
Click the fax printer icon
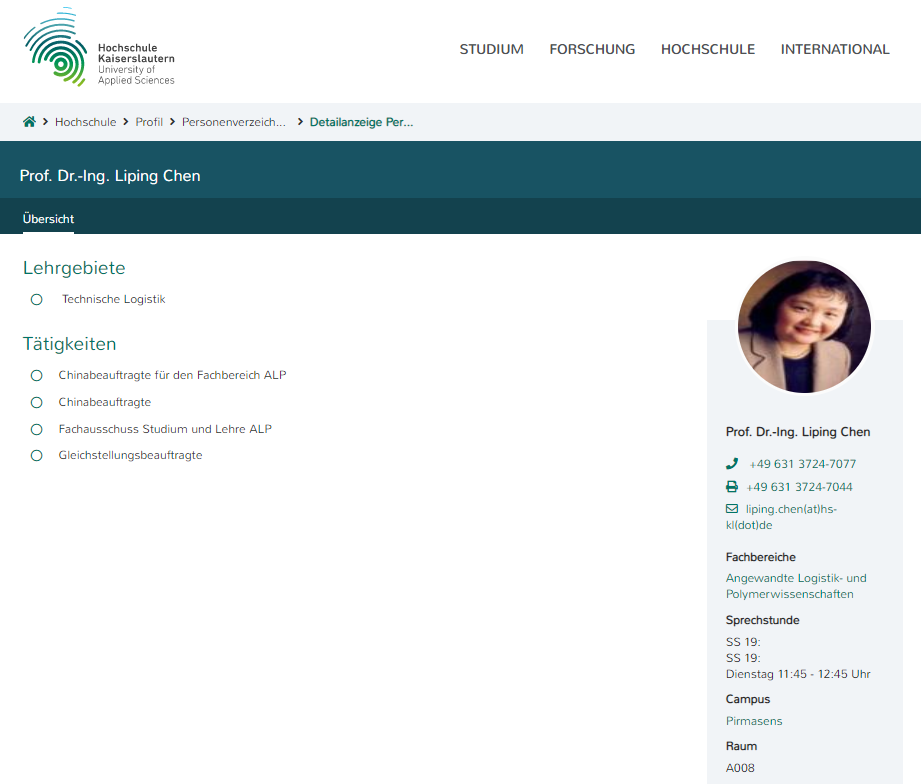732,487
